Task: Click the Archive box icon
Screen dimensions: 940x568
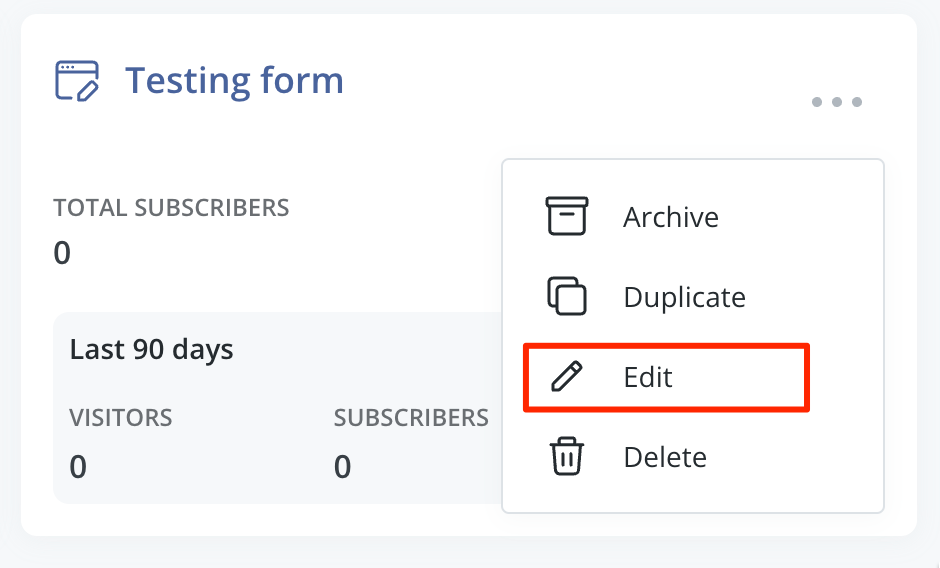Action: [566, 217]
